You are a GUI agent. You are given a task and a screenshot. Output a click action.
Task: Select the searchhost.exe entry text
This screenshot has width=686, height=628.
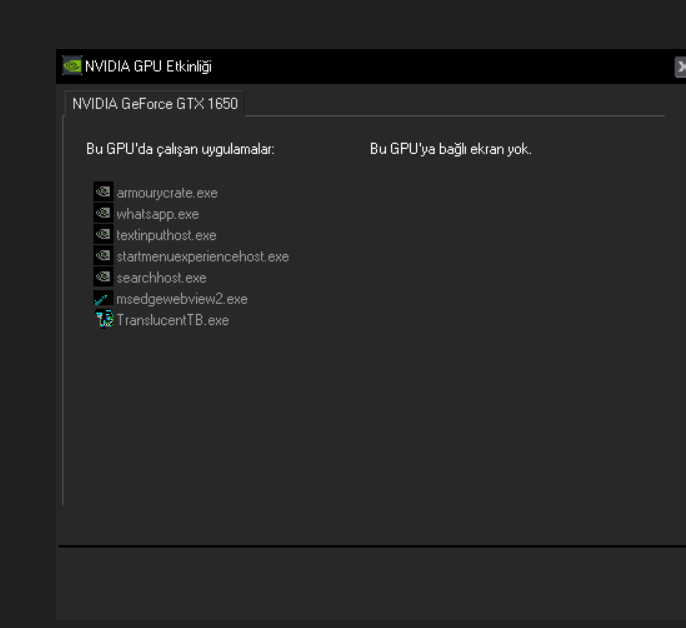pyautogui.click(x=161, y=278)
